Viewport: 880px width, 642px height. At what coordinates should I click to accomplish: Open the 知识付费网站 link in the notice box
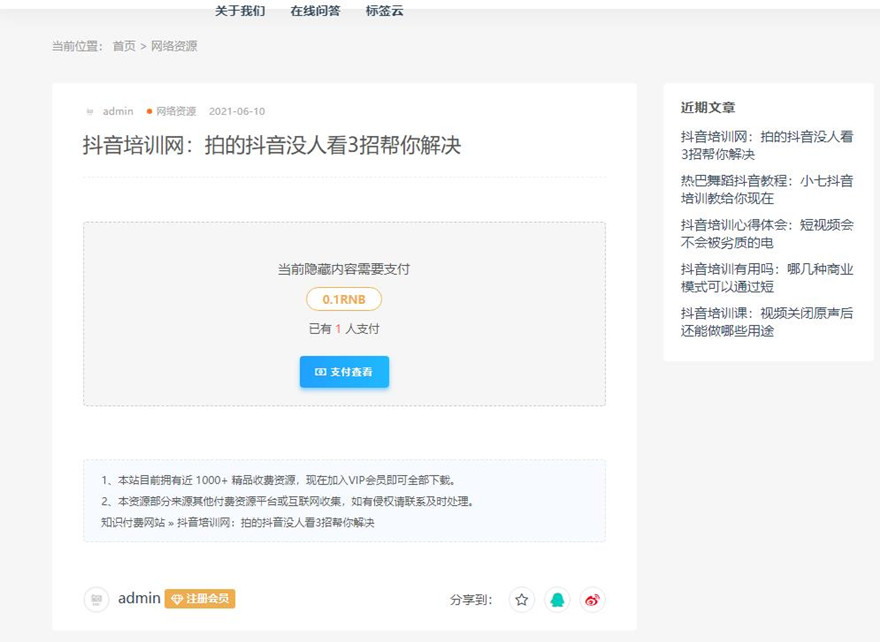(x=133, y=522)
